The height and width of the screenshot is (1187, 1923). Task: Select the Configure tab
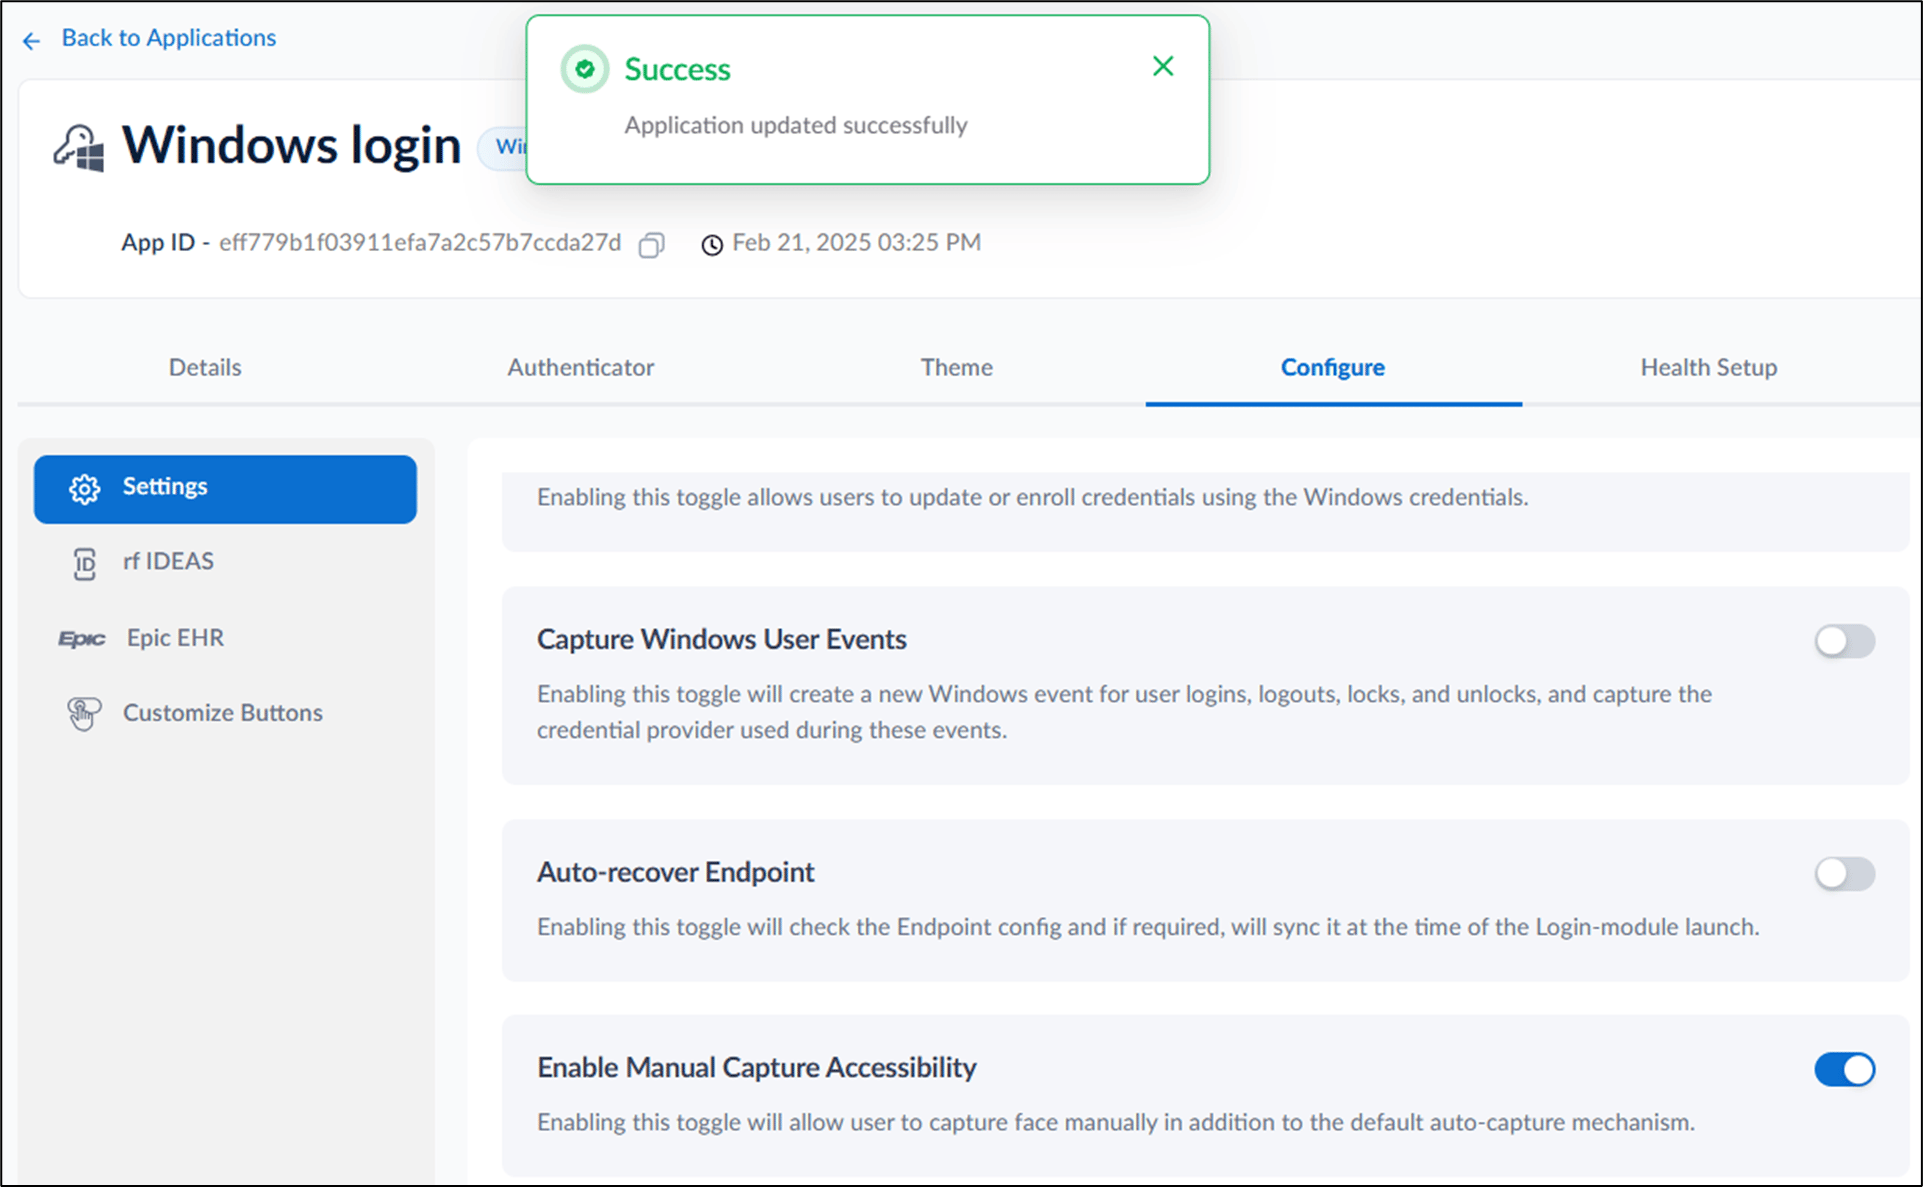click(1333, 367)
